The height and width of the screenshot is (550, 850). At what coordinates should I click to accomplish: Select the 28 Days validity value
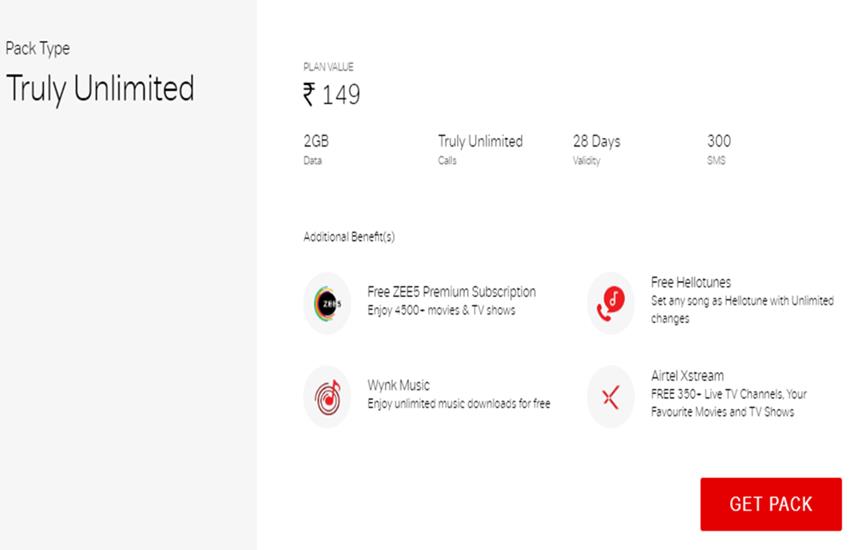596,142
